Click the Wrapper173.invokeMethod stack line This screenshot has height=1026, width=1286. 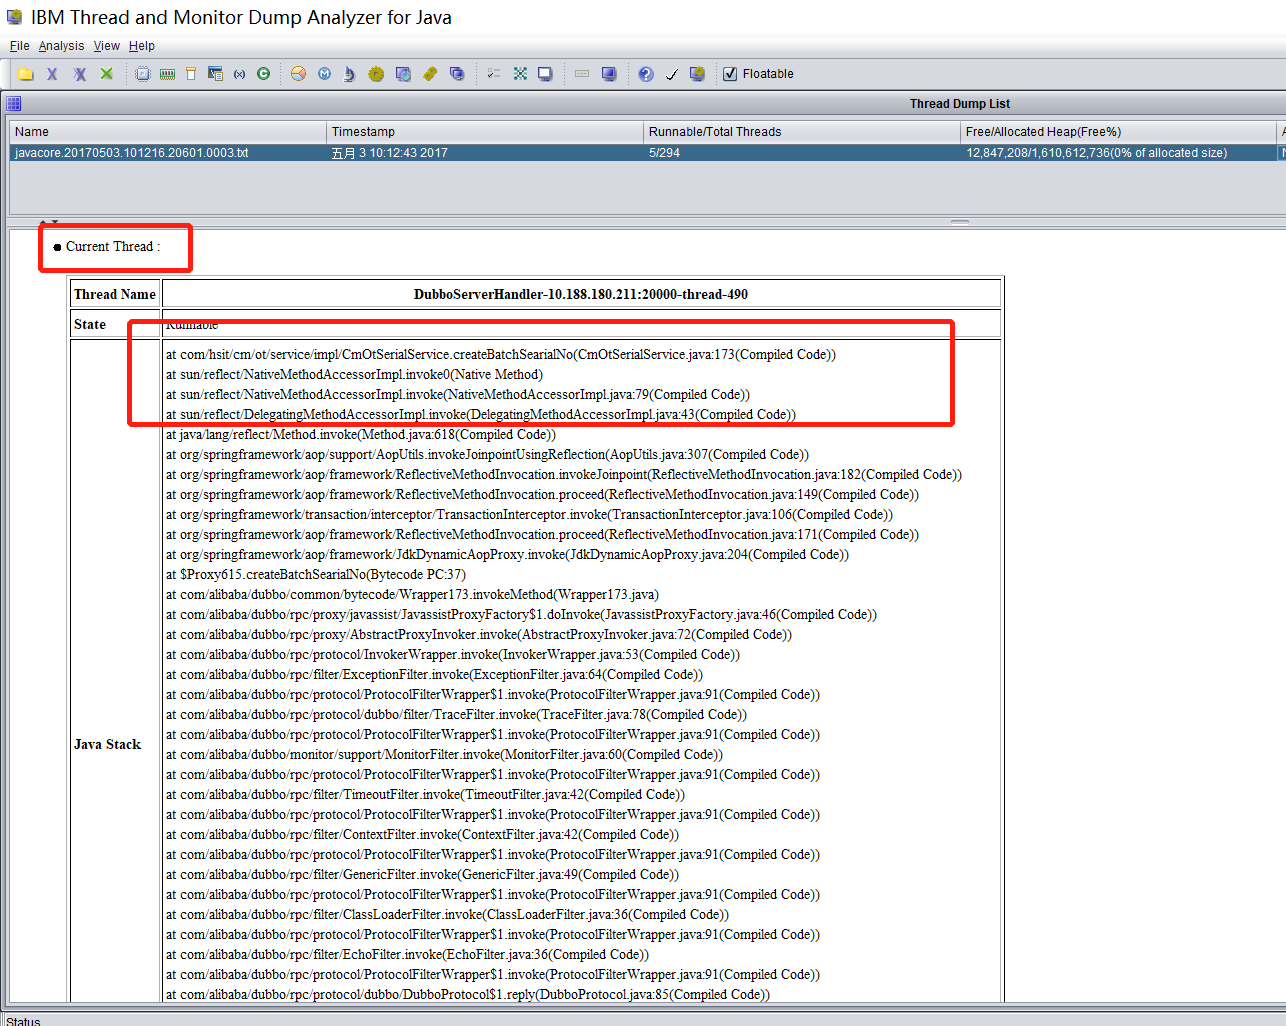click(412, 594)
